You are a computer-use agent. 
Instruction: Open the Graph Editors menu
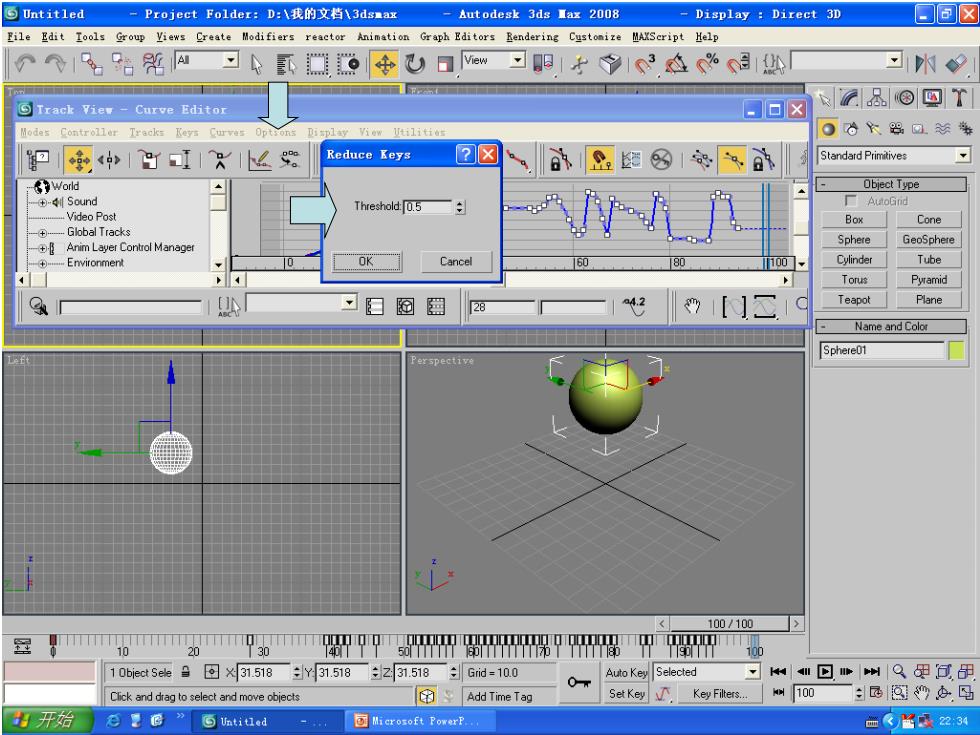pos(457,37)
